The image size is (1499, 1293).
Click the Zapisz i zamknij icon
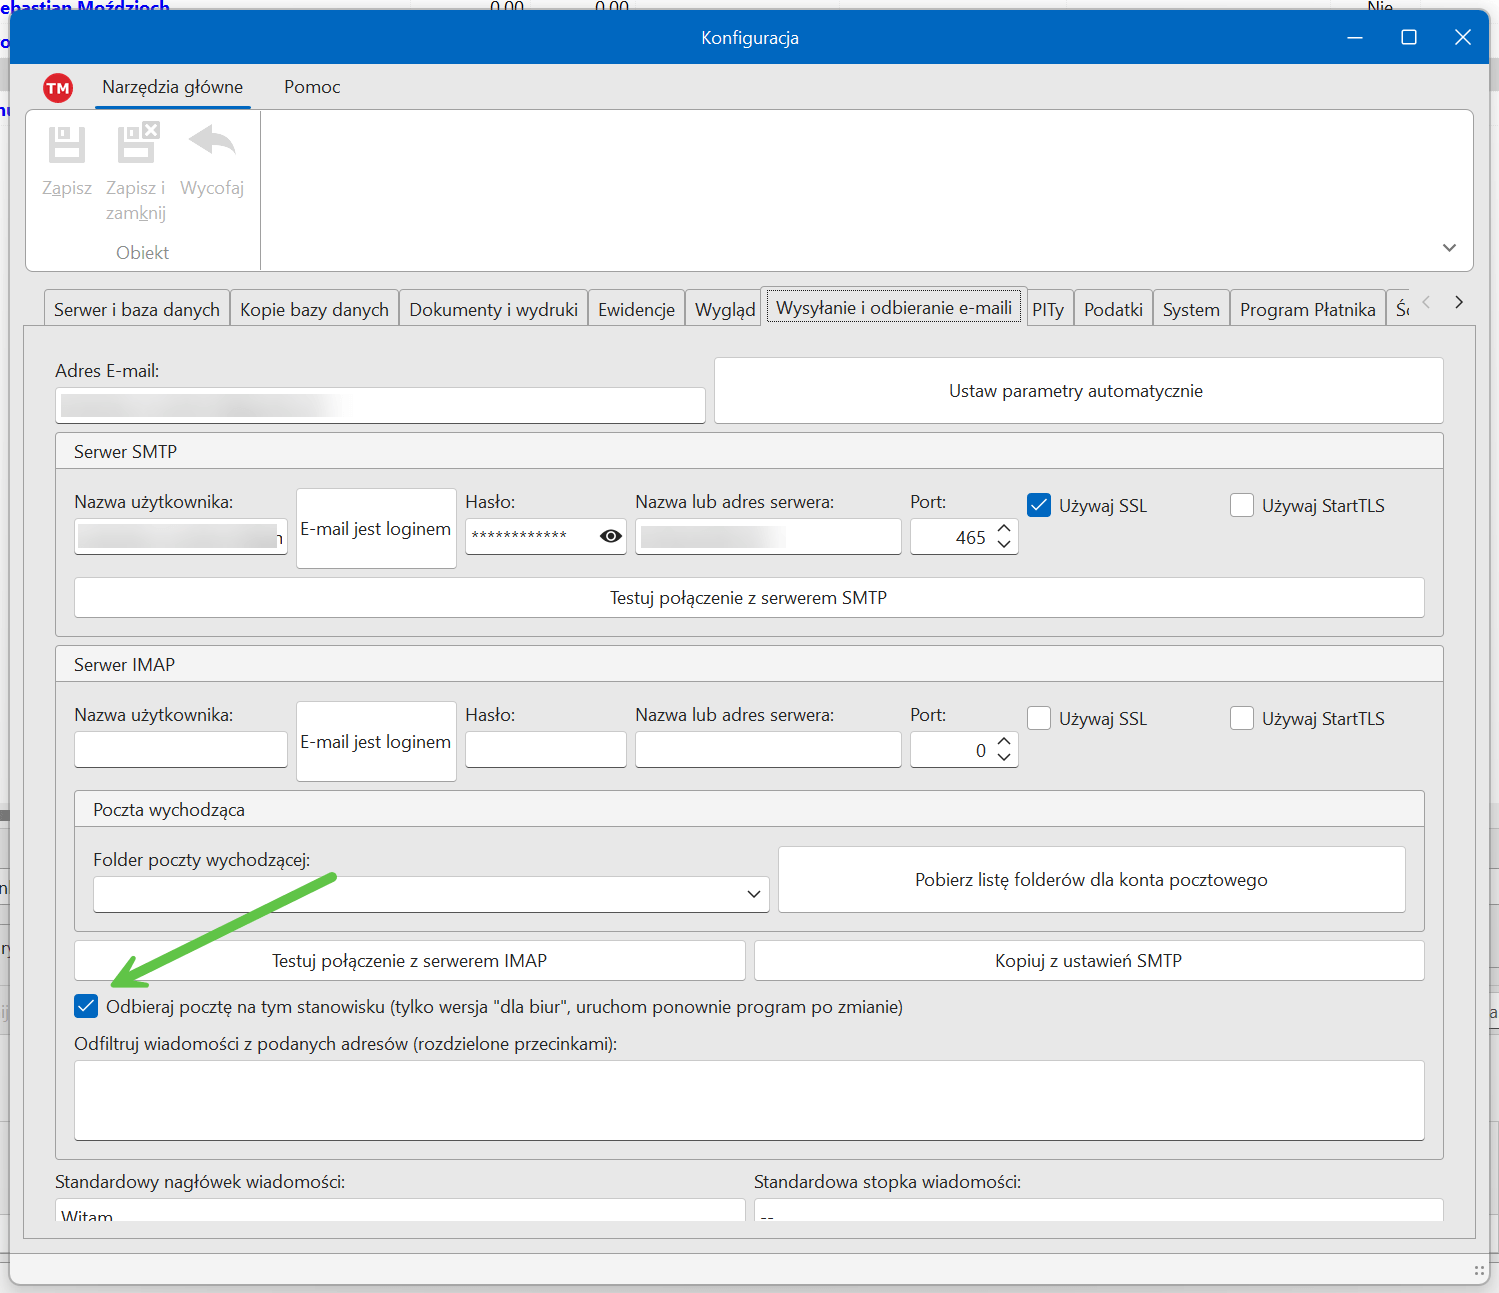tap(137, 143)
